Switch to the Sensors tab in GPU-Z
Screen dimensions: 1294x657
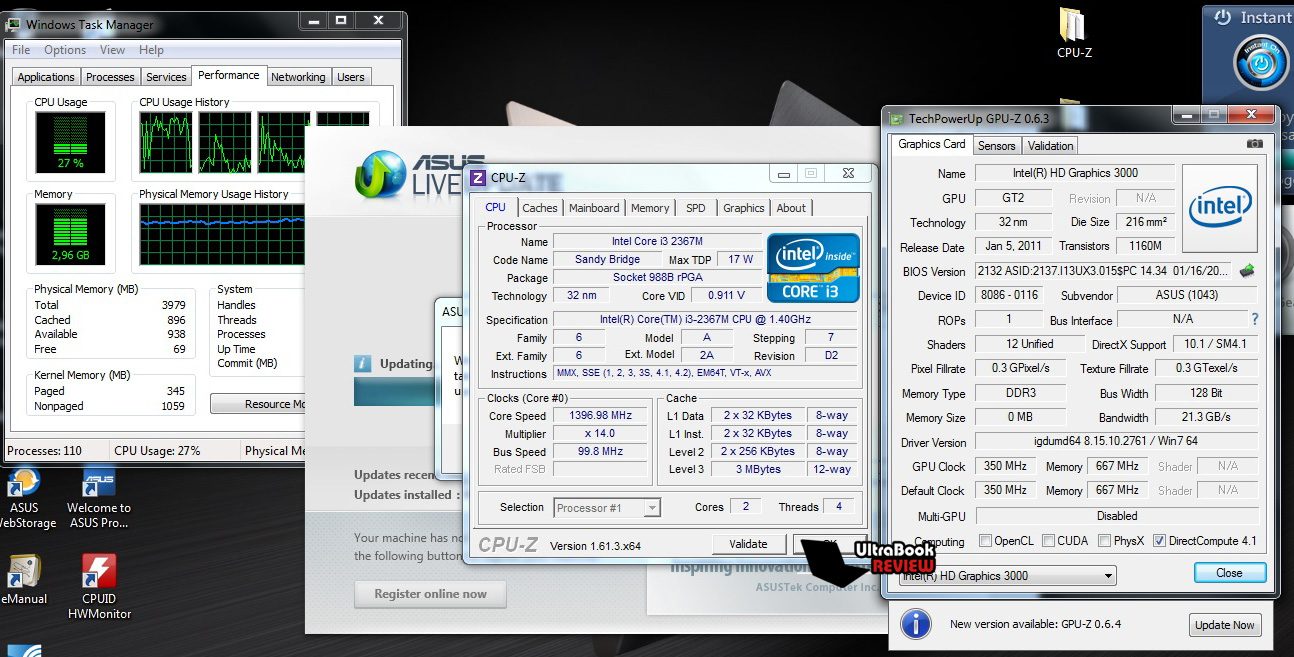click(997, 146)
